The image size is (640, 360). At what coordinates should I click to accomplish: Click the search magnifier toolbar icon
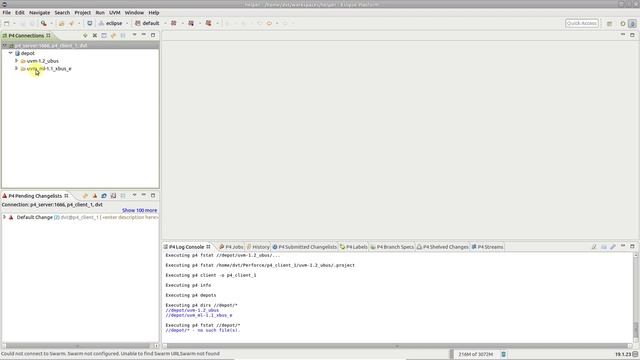(44, 23)
